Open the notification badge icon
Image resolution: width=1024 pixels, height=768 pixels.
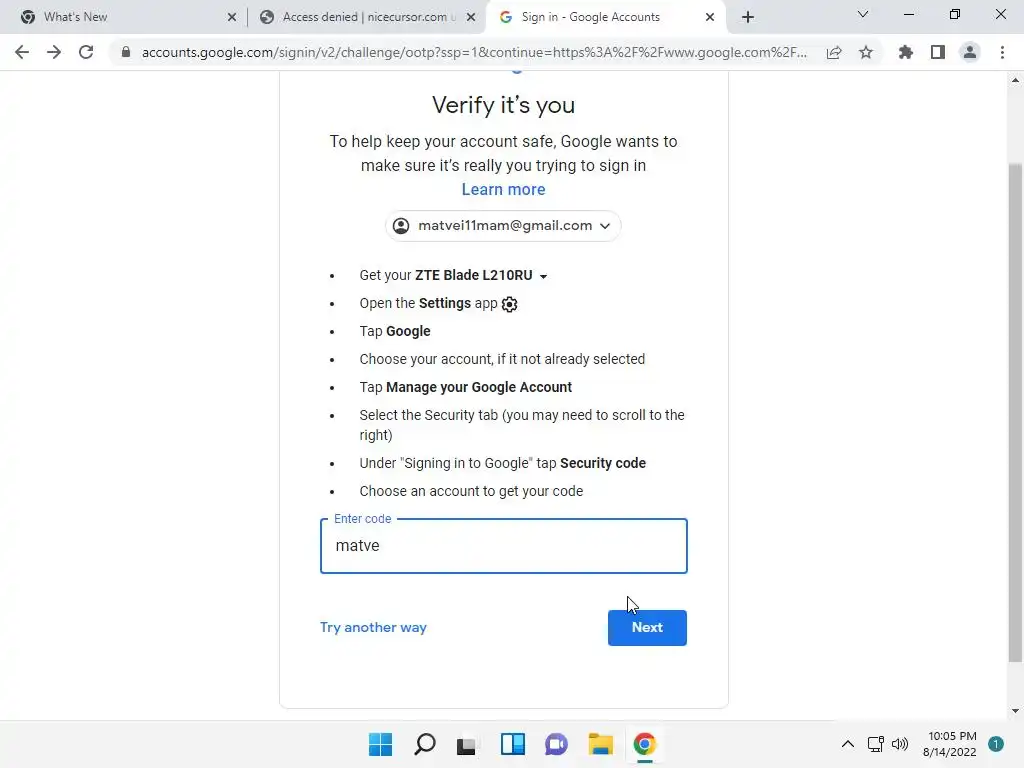(x=995, y=744)
